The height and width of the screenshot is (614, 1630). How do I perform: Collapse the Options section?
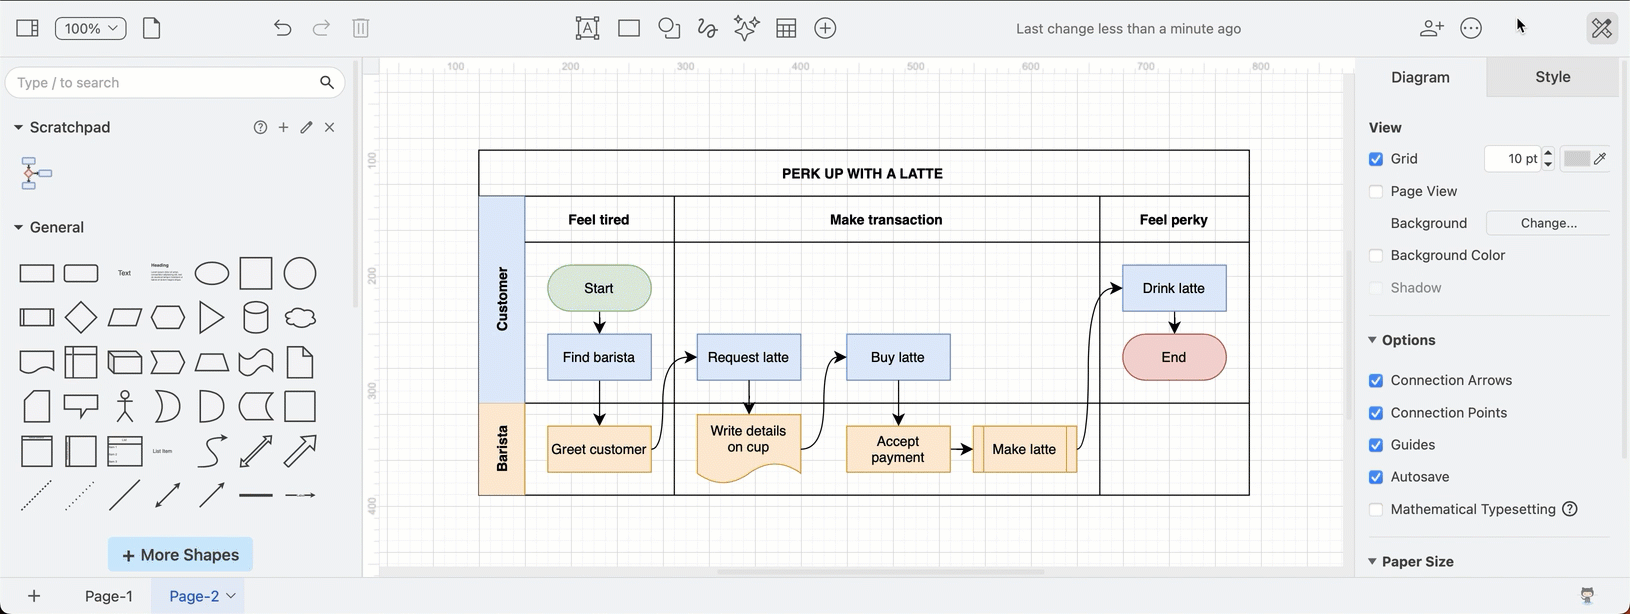tap(1372, 340)
